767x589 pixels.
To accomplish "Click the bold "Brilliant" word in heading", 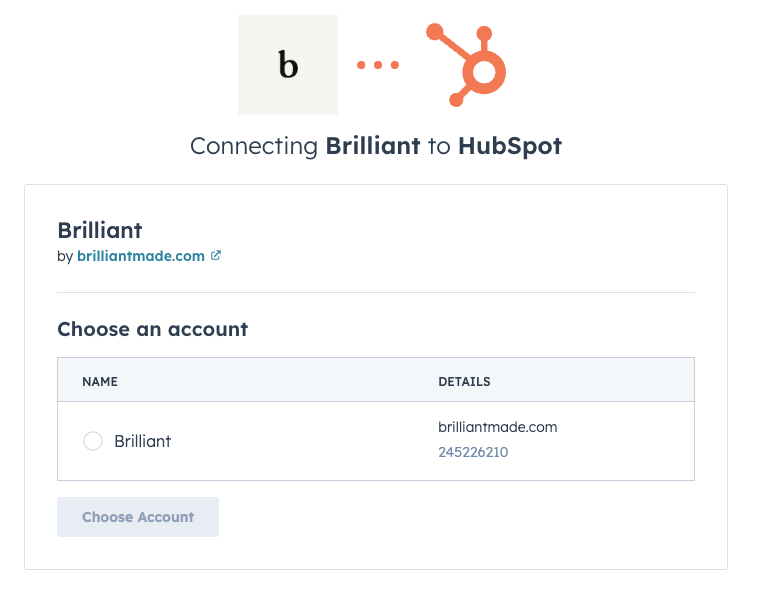I will (373, 146).
